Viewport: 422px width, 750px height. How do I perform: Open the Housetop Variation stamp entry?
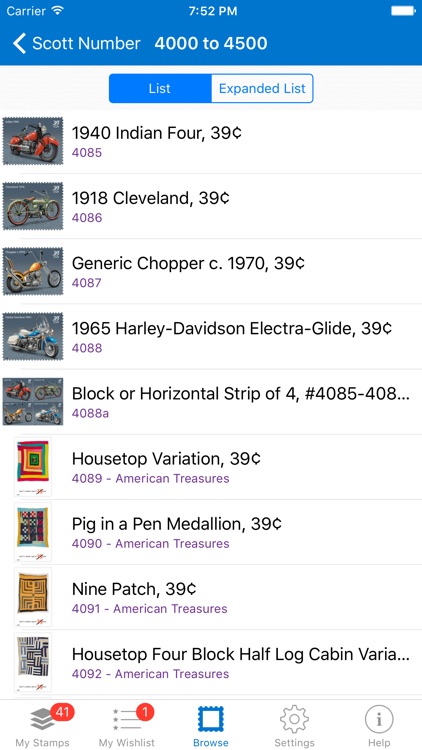211,467
